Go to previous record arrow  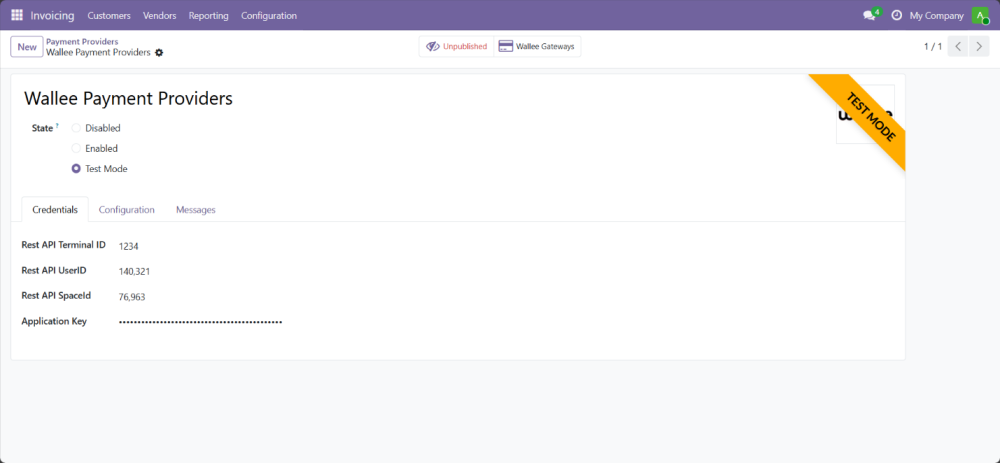[957, 47]
